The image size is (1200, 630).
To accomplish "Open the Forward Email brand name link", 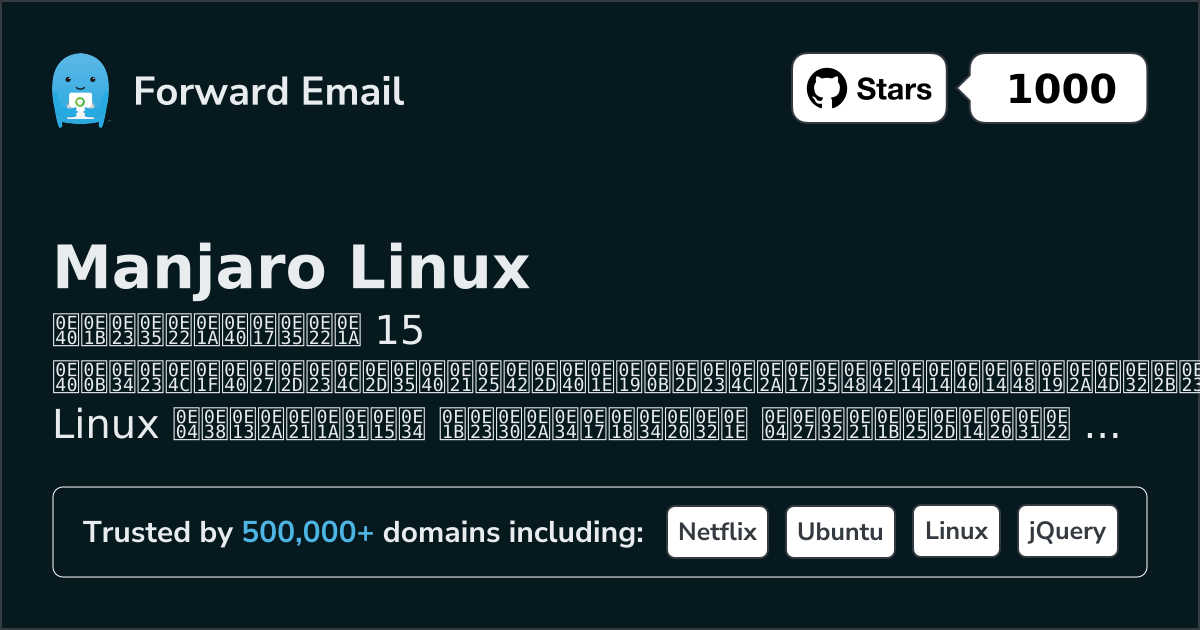I will point(268,91).
